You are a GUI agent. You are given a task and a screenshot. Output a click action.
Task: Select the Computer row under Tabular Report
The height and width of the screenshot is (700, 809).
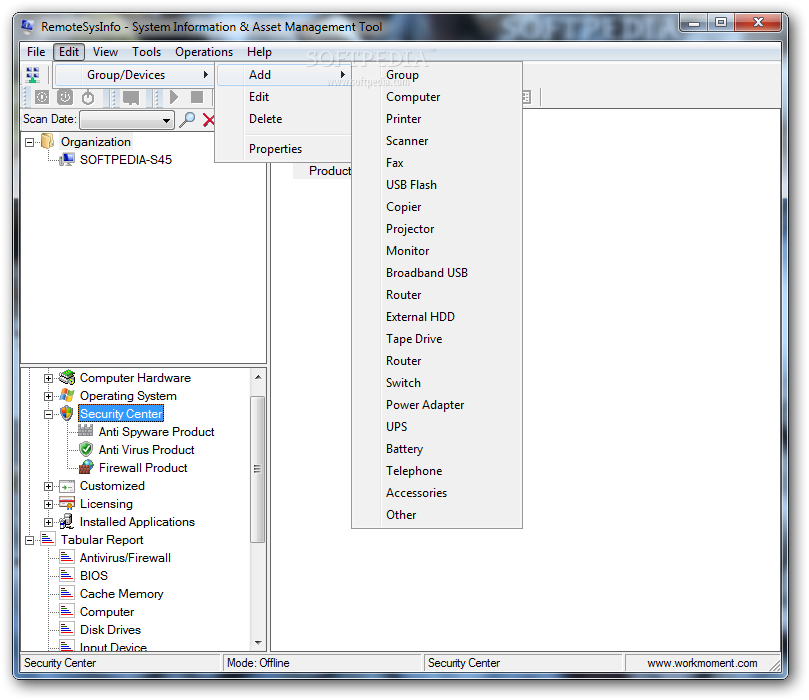point(107,612)
